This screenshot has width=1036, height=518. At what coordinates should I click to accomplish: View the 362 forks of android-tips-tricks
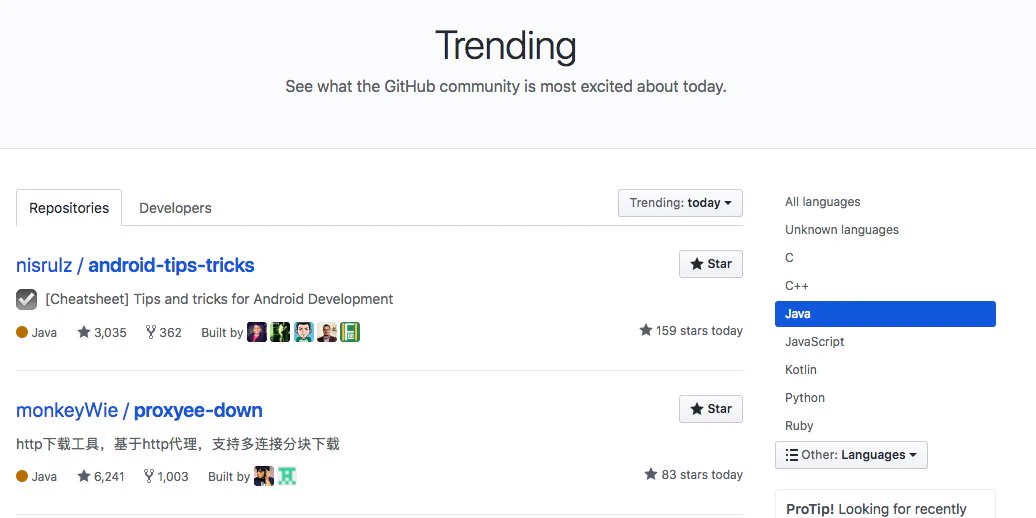click(163, 332)
